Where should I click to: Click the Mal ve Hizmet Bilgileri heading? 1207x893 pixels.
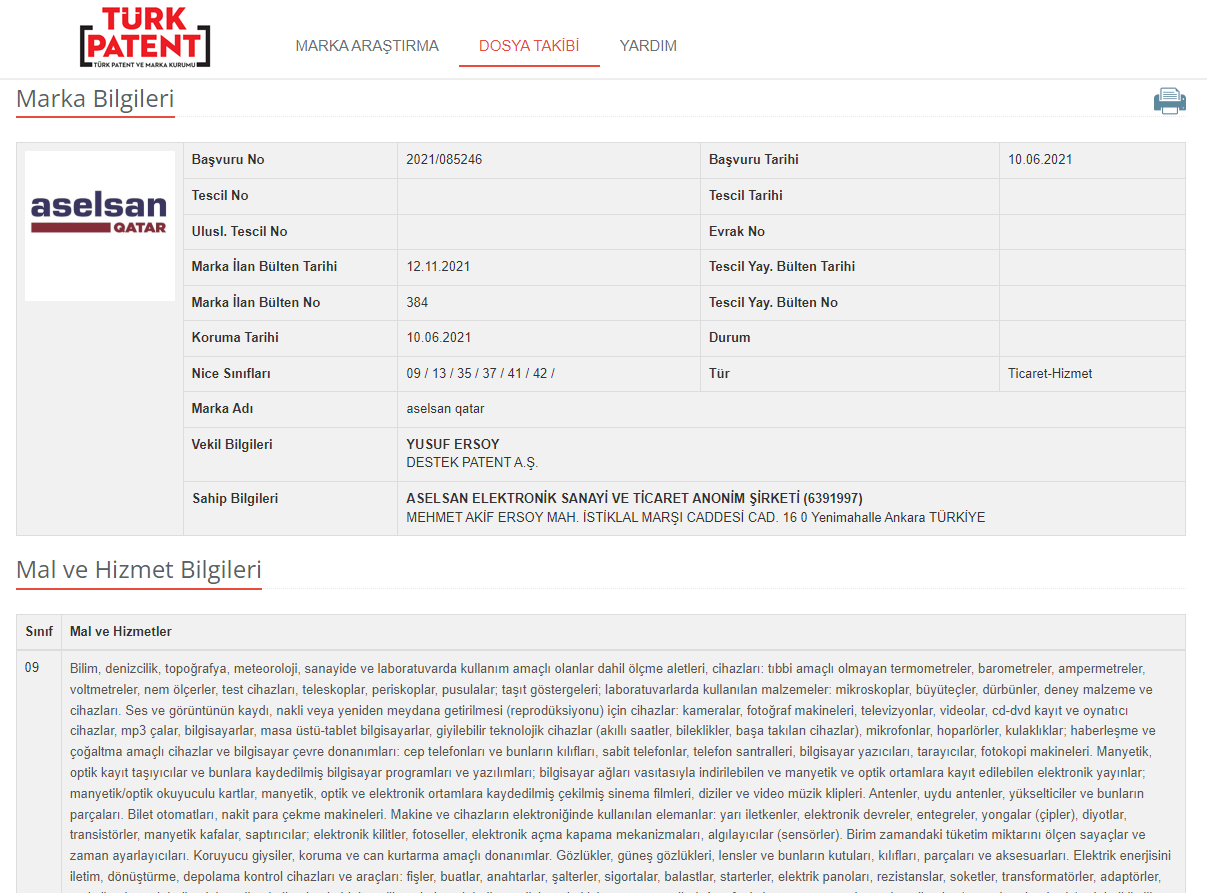pos(139,570)
